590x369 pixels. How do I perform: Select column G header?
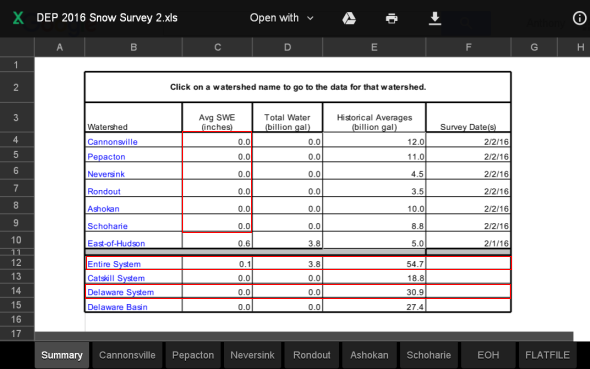pos(534,47)
